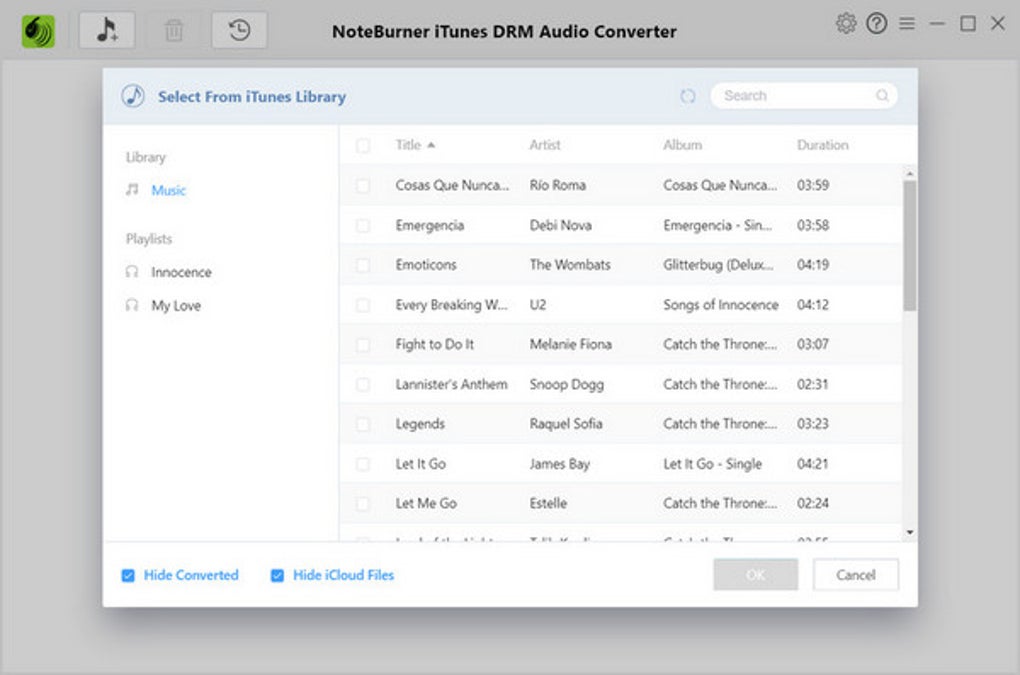Viewport: 1020px width, 675px height.
Task: Click the 04:19 duration value
Action: pyautogui.click(x=812, y=265)
